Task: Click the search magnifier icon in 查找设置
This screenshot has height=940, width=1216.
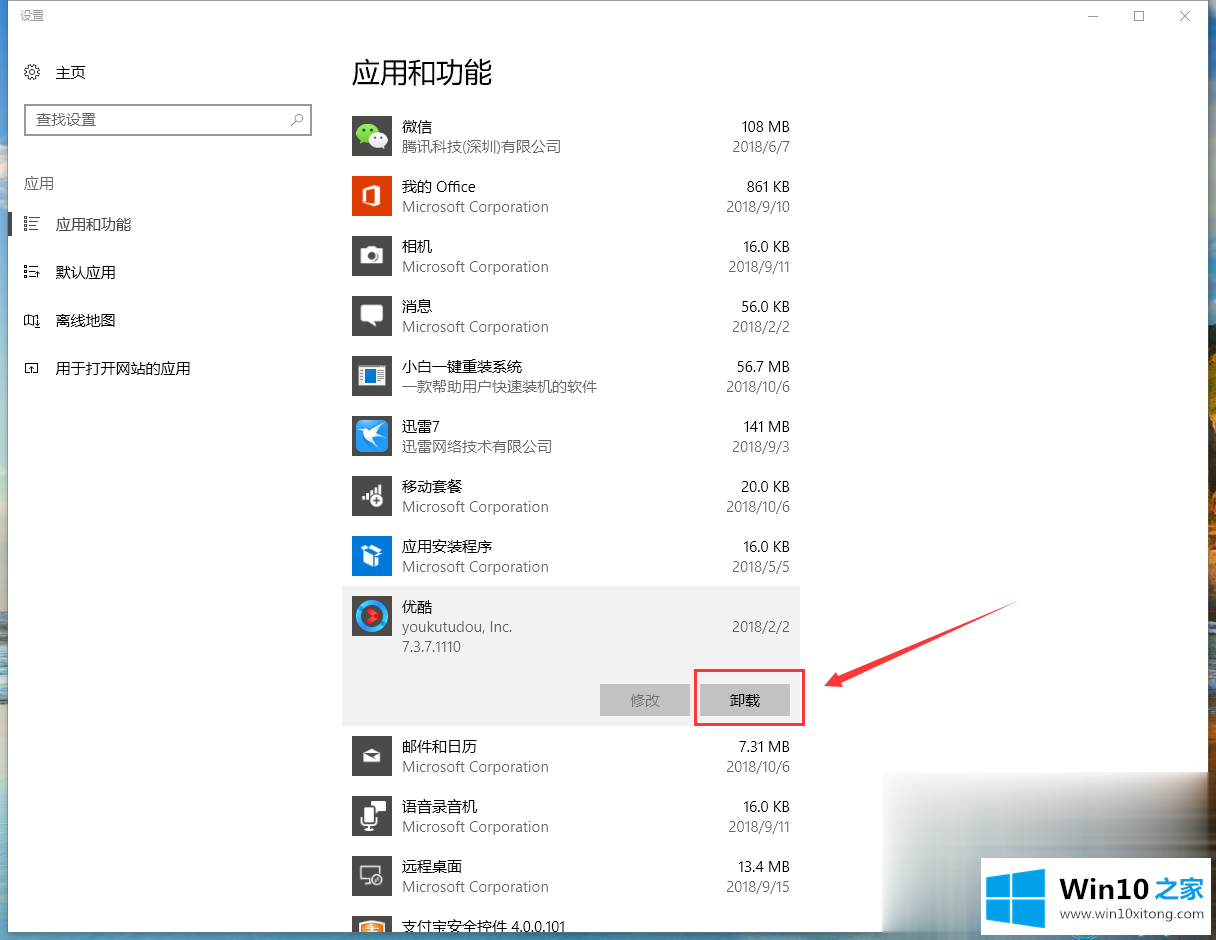Action: coord(297,119)
